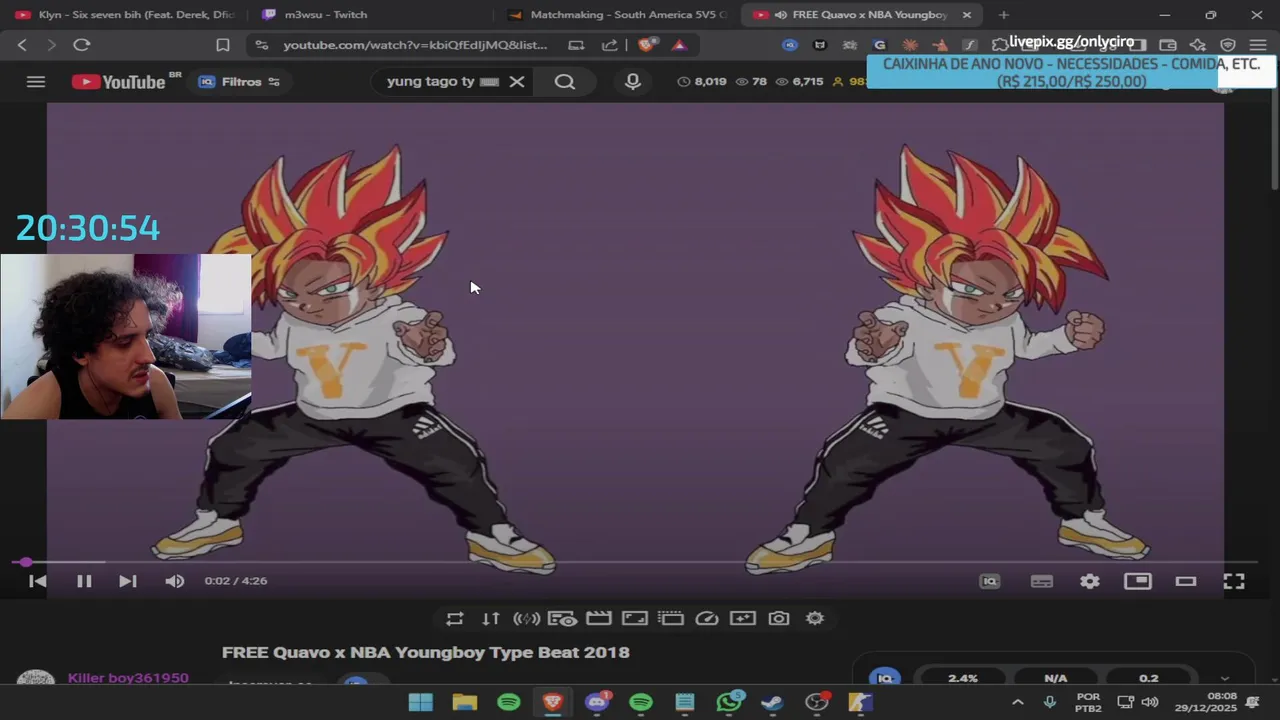Click the on-screen keyboard icon in search

coord(489,82)
